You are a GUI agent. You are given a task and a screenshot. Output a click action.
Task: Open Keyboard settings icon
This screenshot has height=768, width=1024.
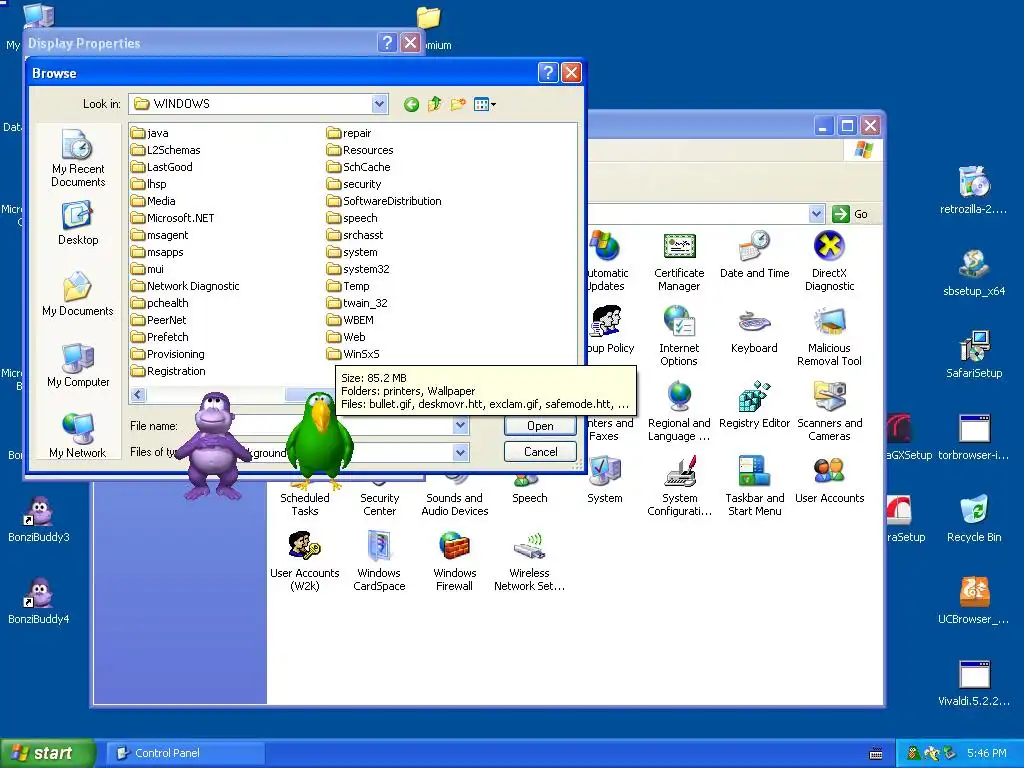pyautogui.click(x=754, y=330)
